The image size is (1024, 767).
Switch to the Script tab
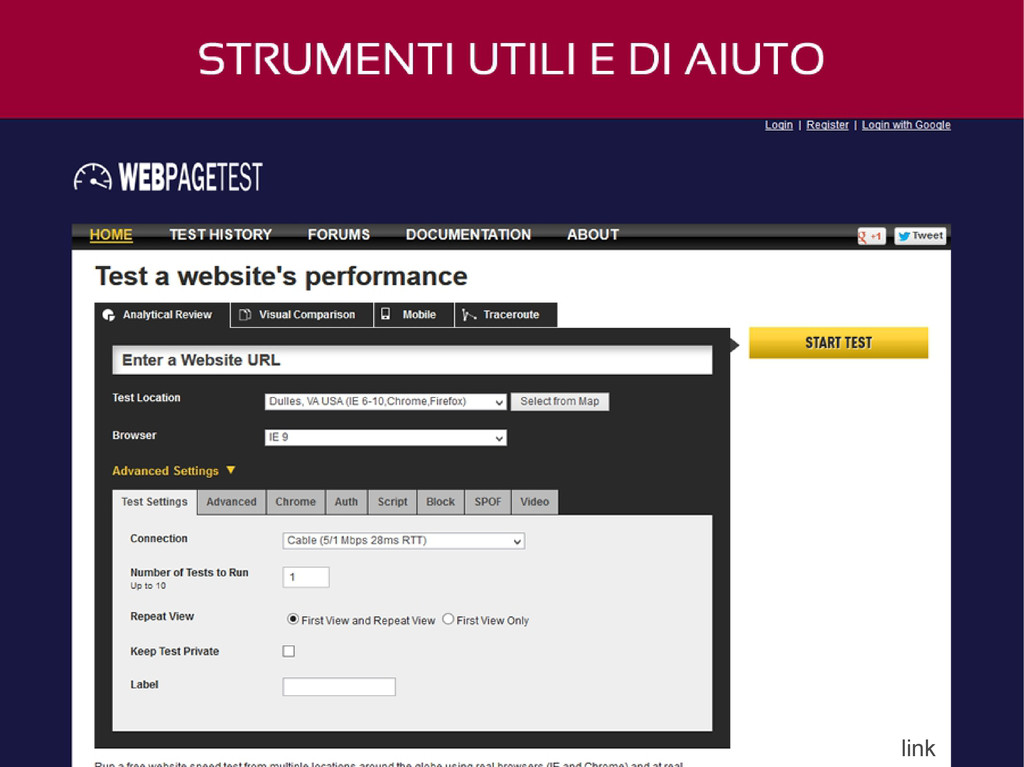392,502
